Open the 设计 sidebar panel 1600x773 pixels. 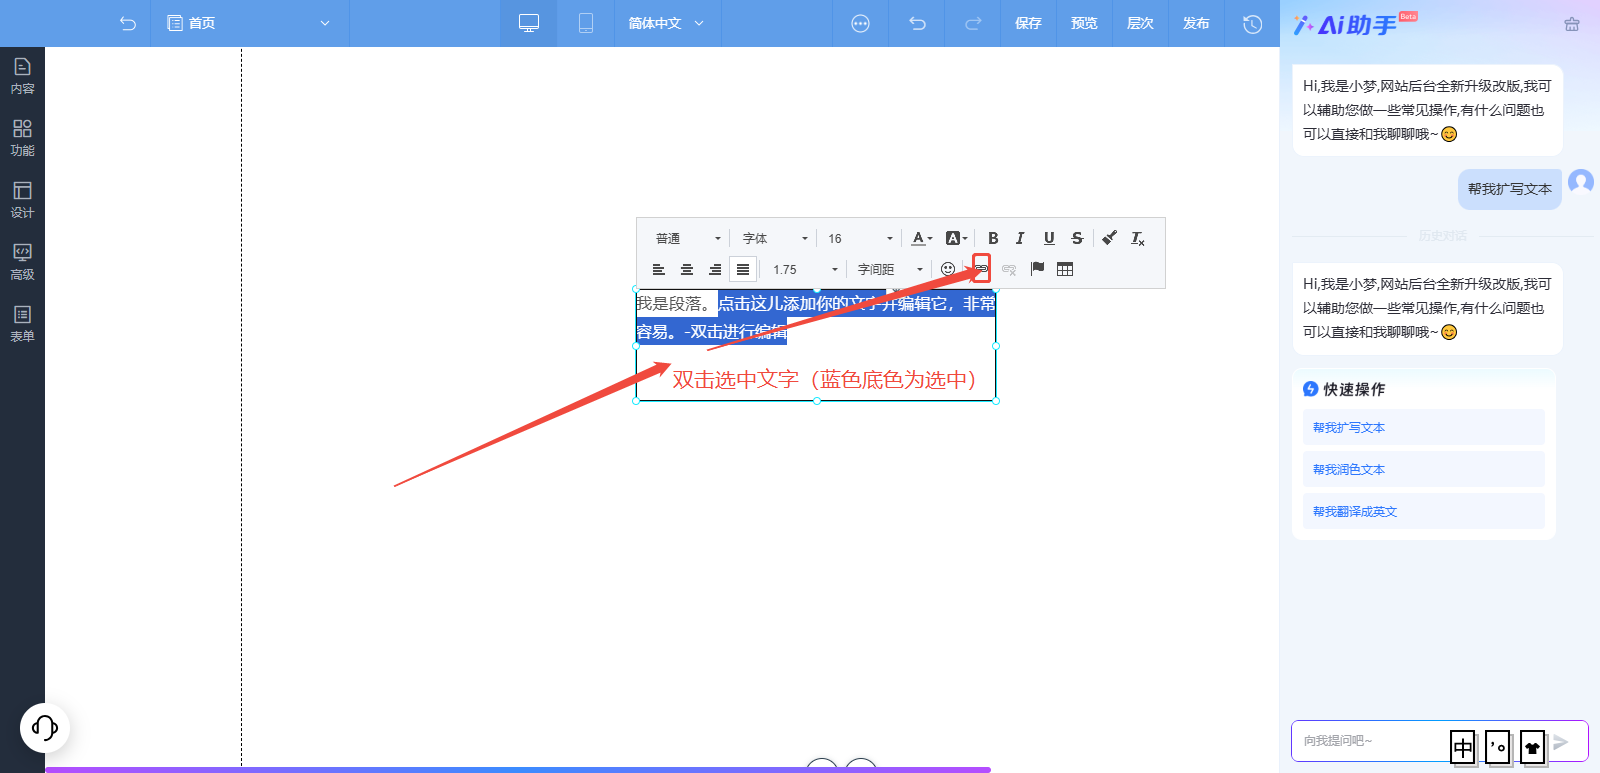click(22, 199)
